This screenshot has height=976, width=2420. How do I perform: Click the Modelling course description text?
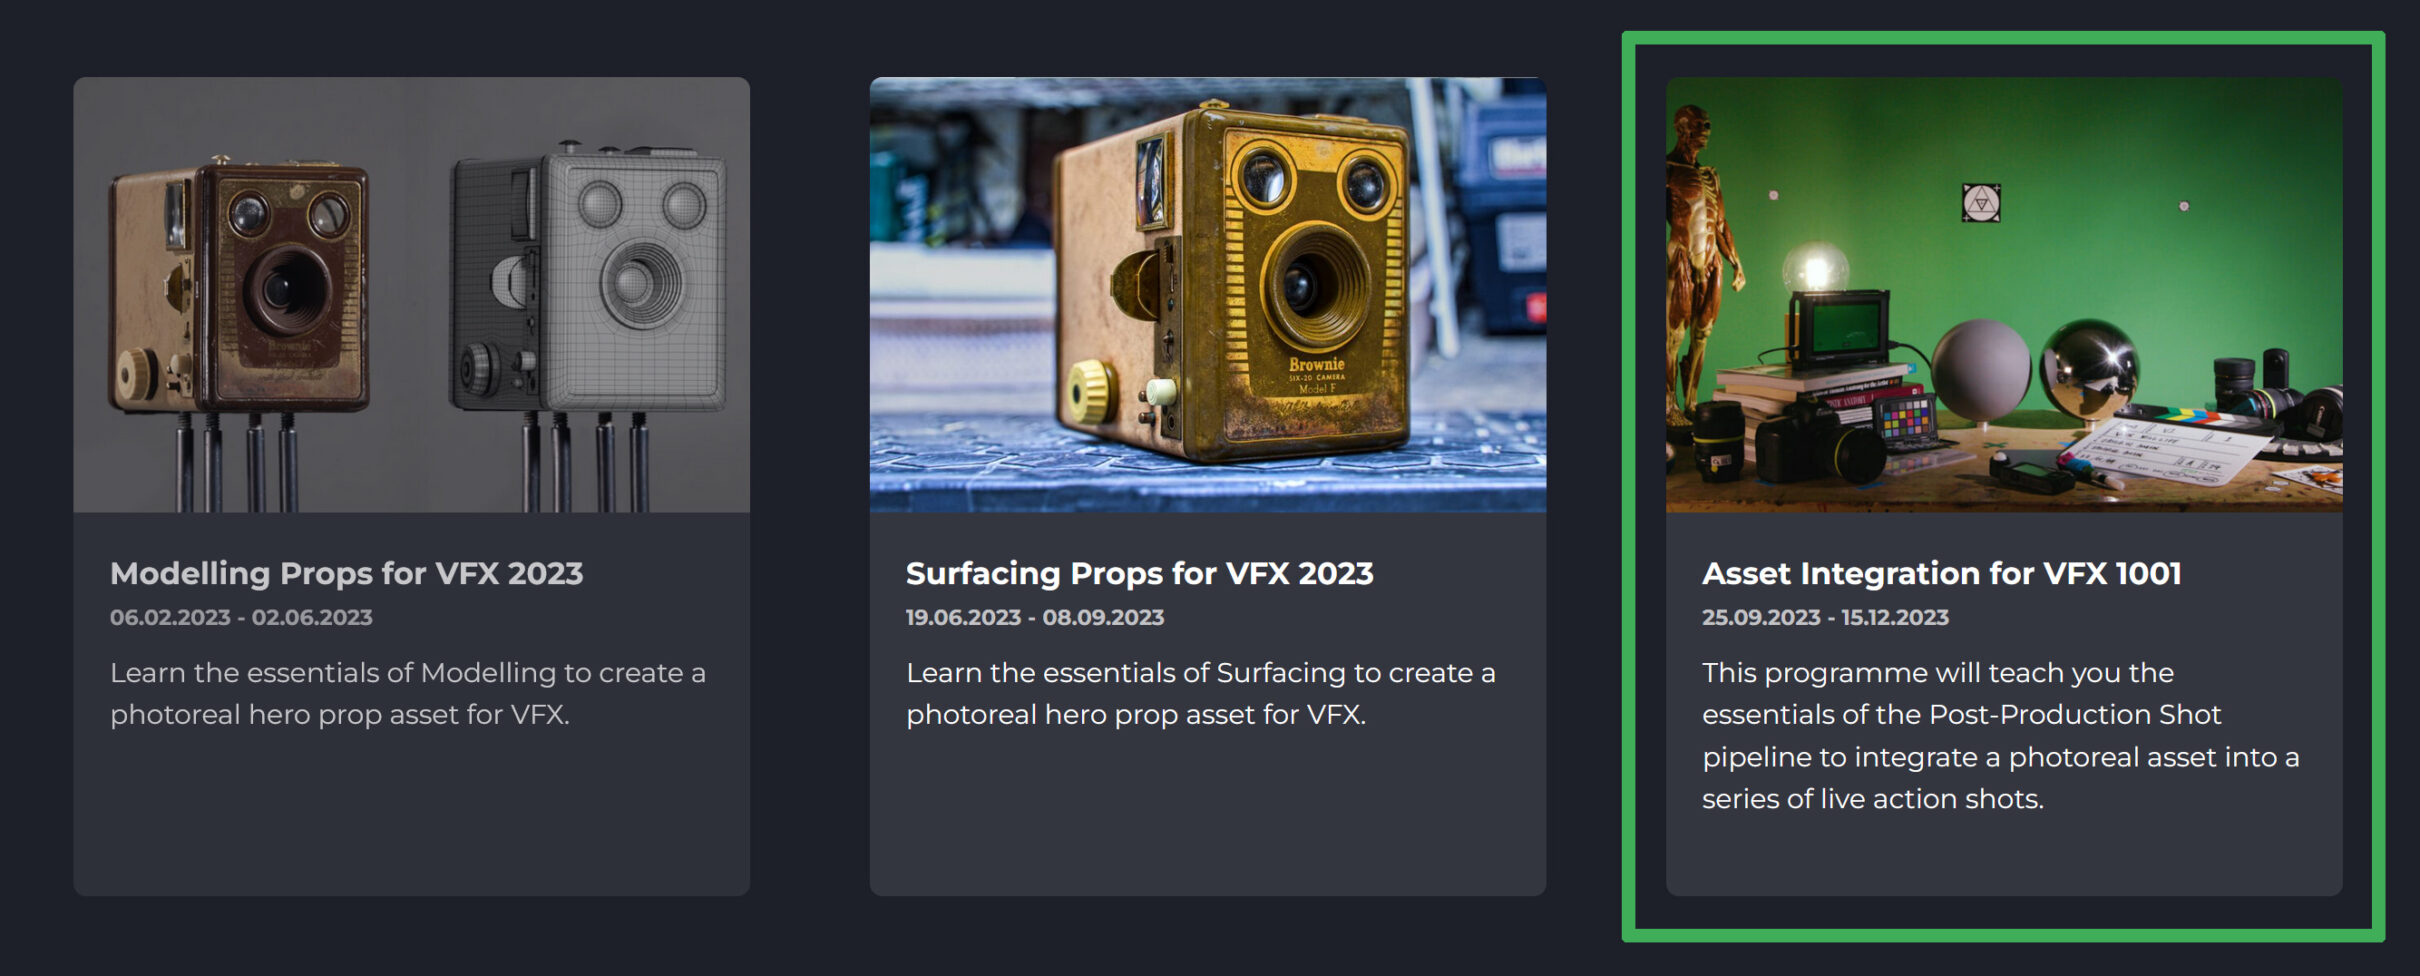tap(408, 694)
